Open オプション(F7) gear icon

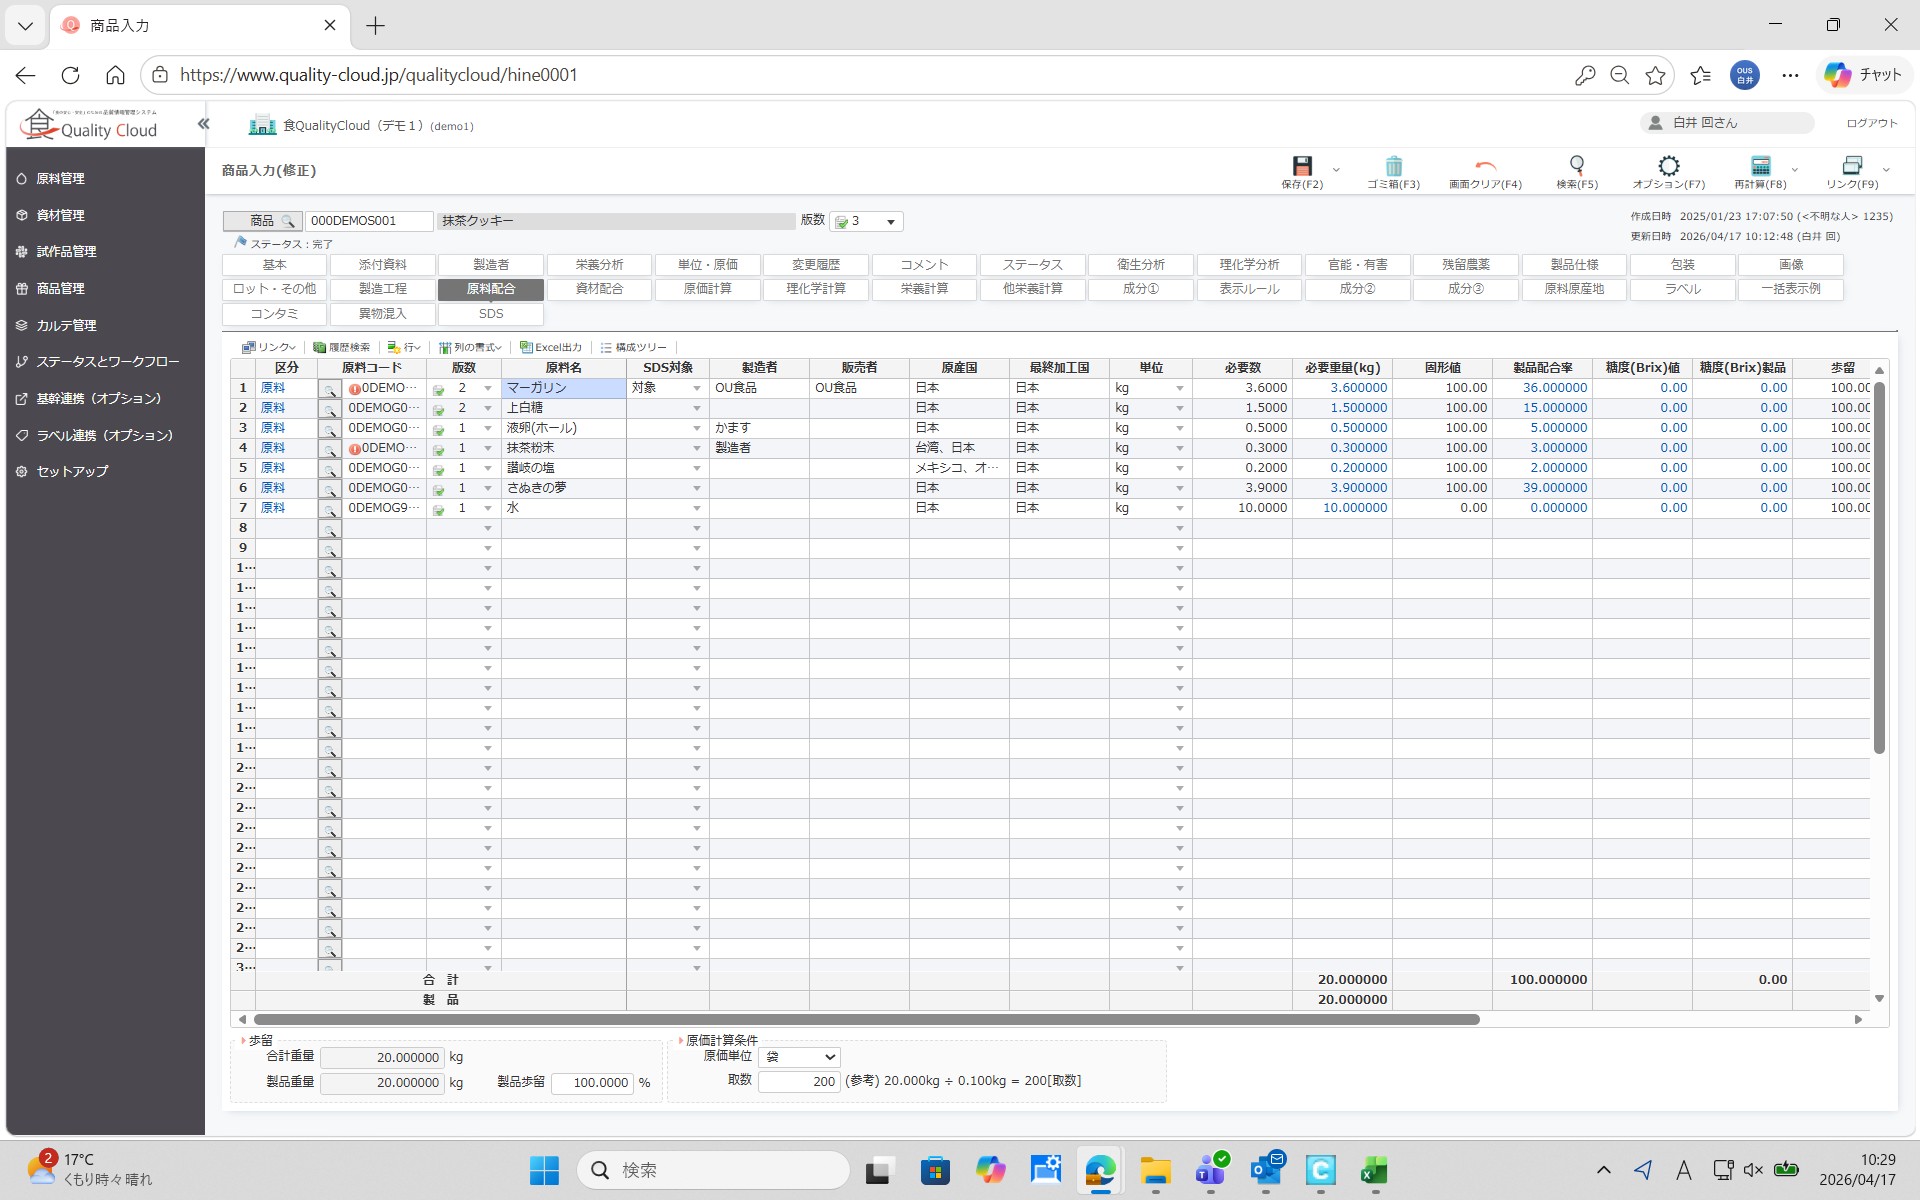click(x=1668, y=165)
